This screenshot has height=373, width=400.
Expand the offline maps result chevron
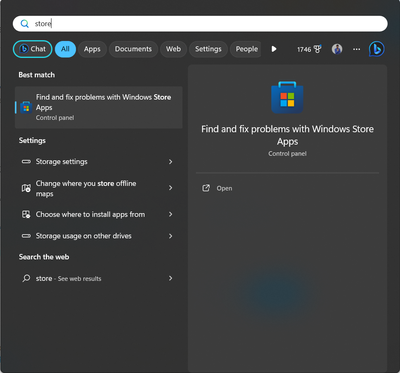pyautogui.click(x=170, y=188)
